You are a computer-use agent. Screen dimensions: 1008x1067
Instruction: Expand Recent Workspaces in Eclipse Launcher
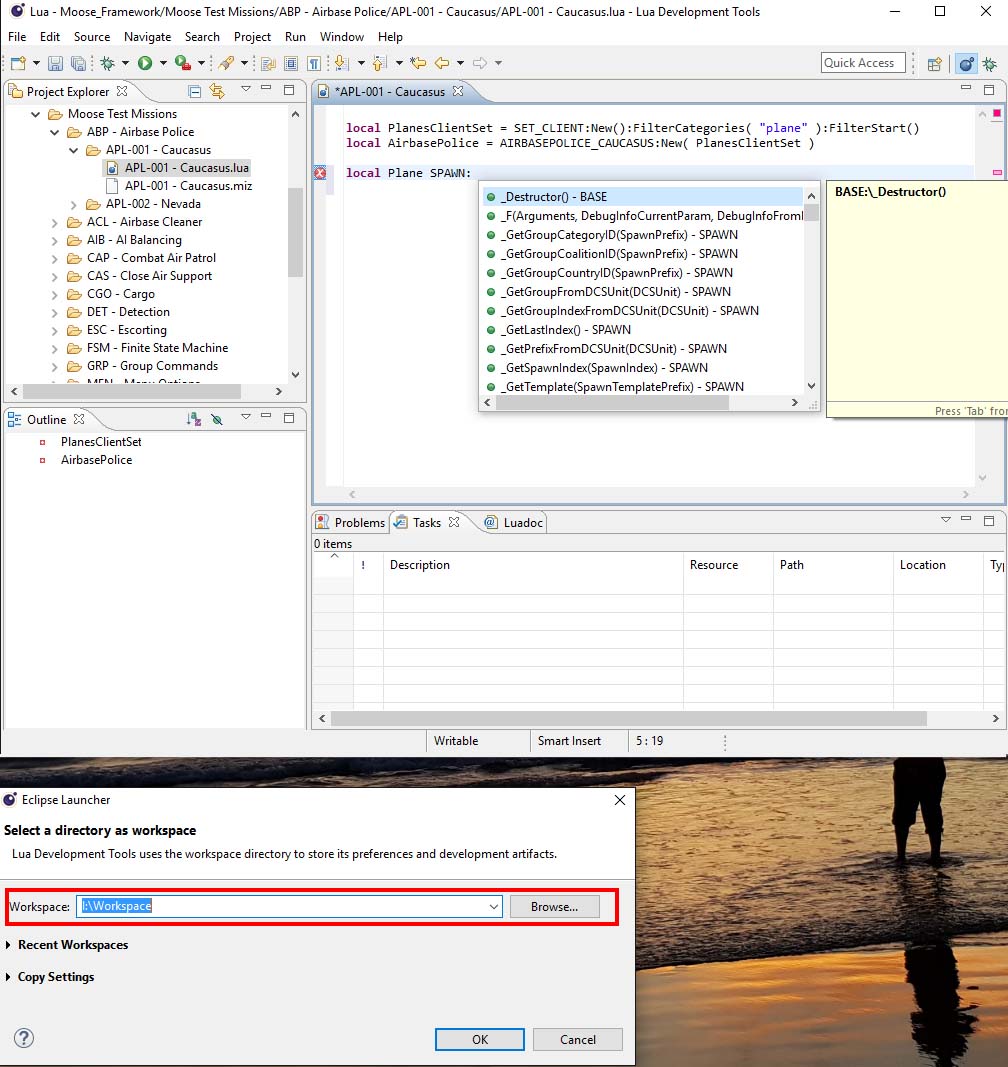pyautogui.click(x=8, y=945)
